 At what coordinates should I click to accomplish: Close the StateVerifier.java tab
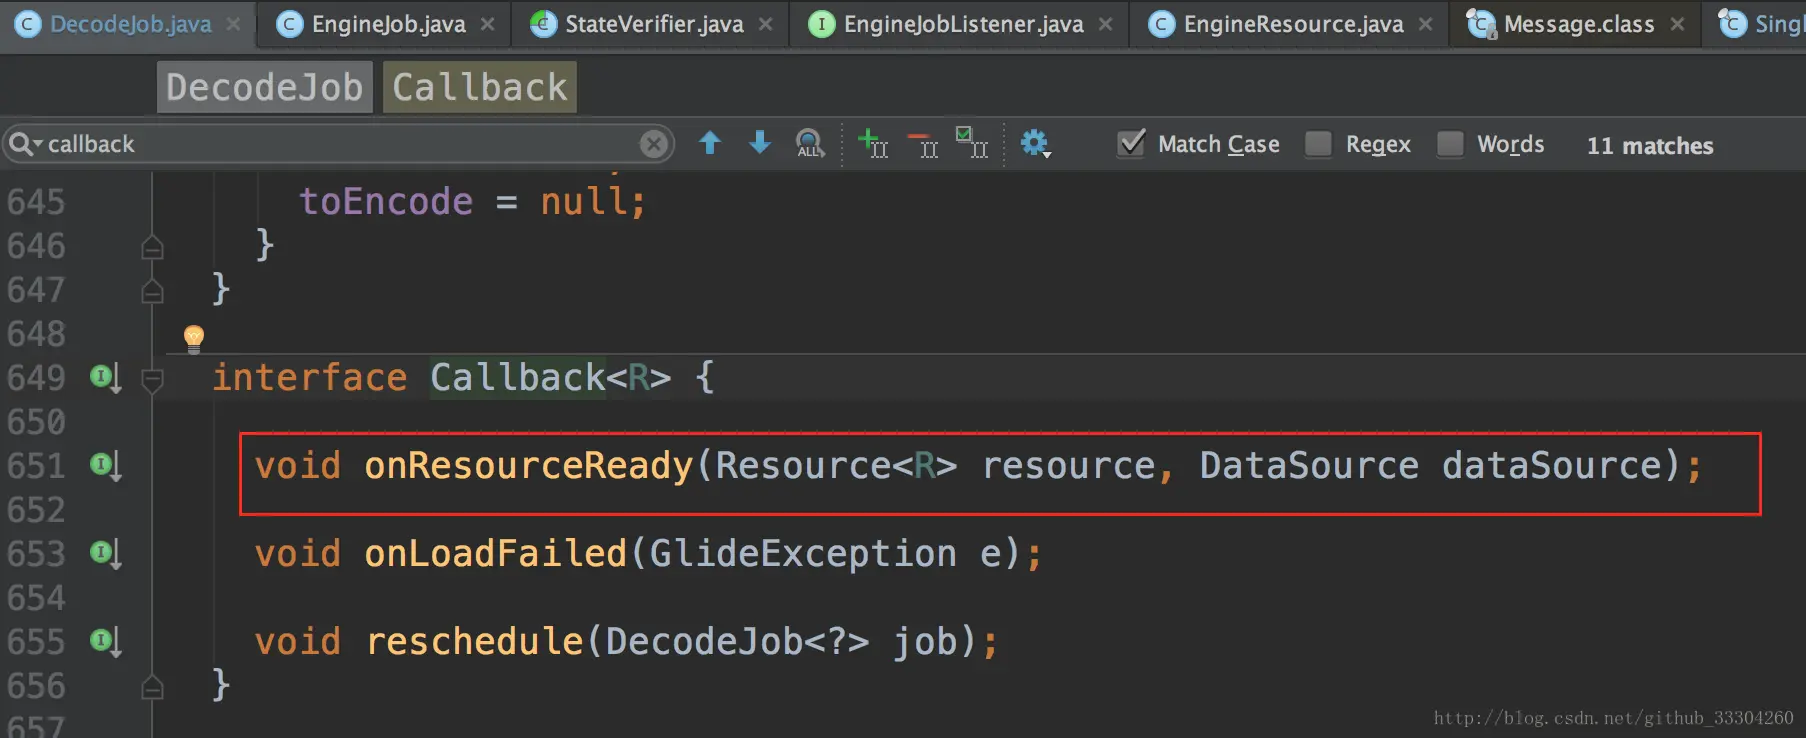point(765,24)
